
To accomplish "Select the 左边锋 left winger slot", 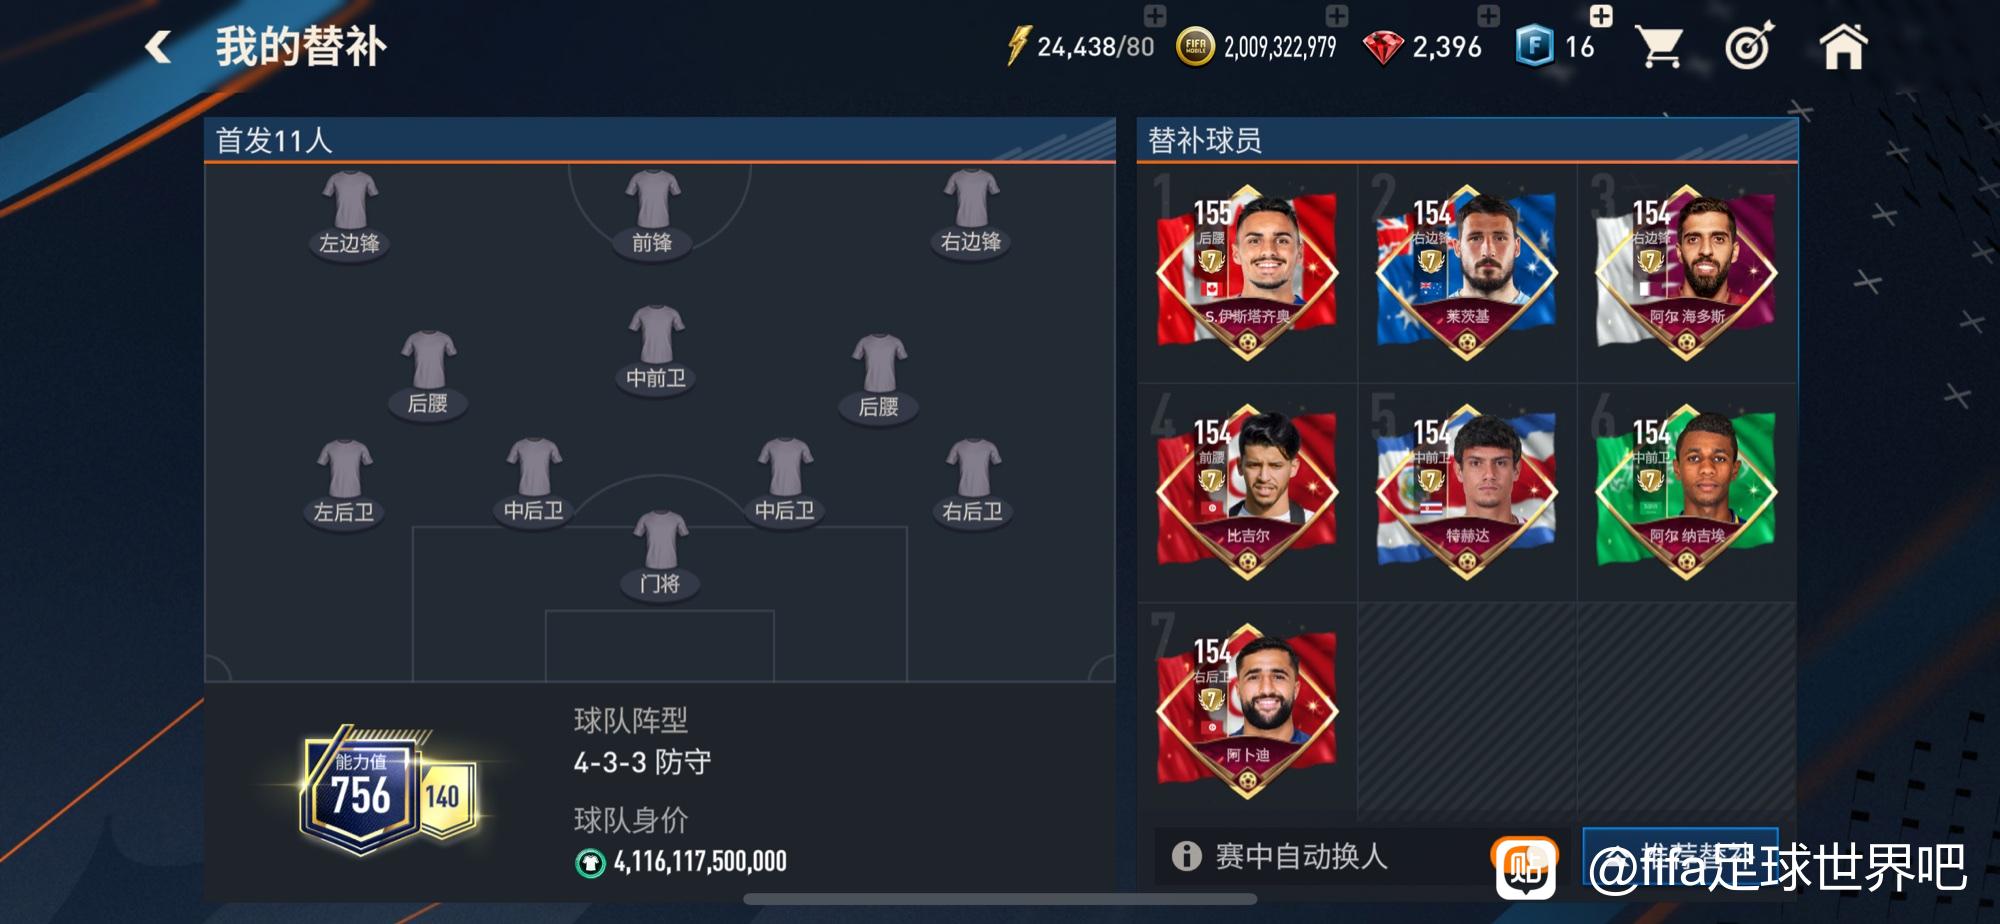I will click(x=350, y=213).
